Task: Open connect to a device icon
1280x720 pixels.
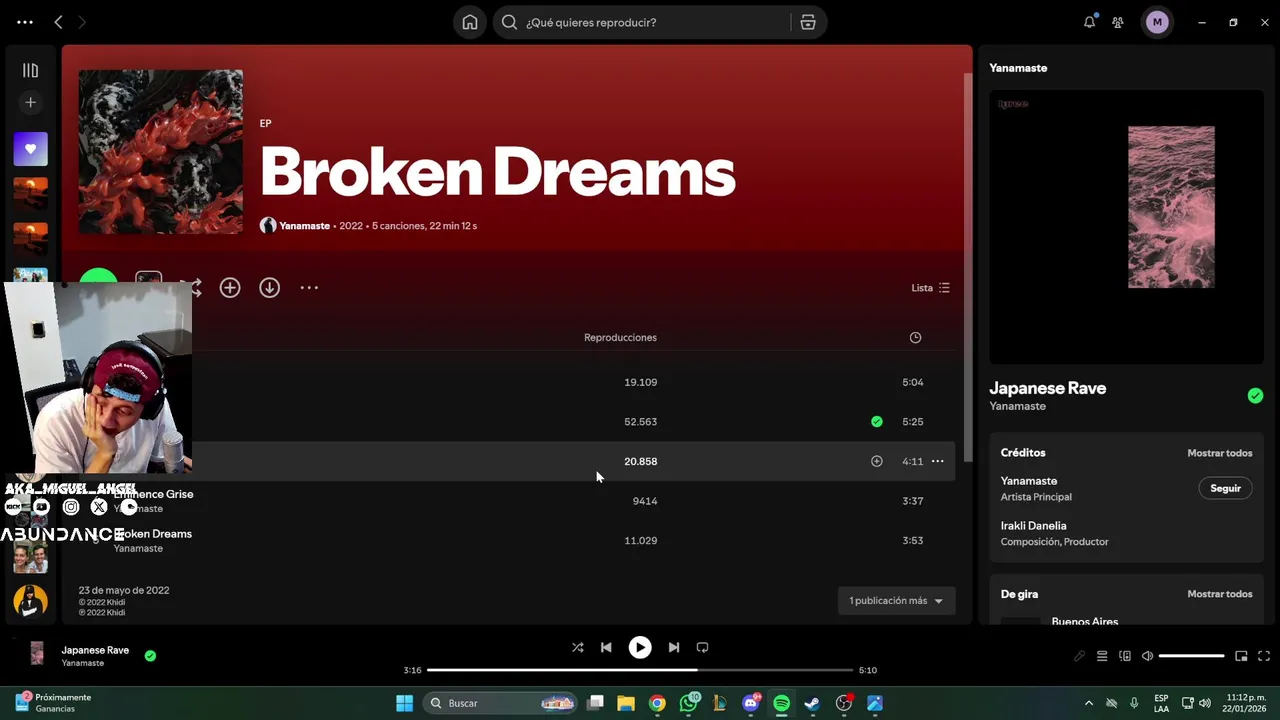Action: [1125, 656]
